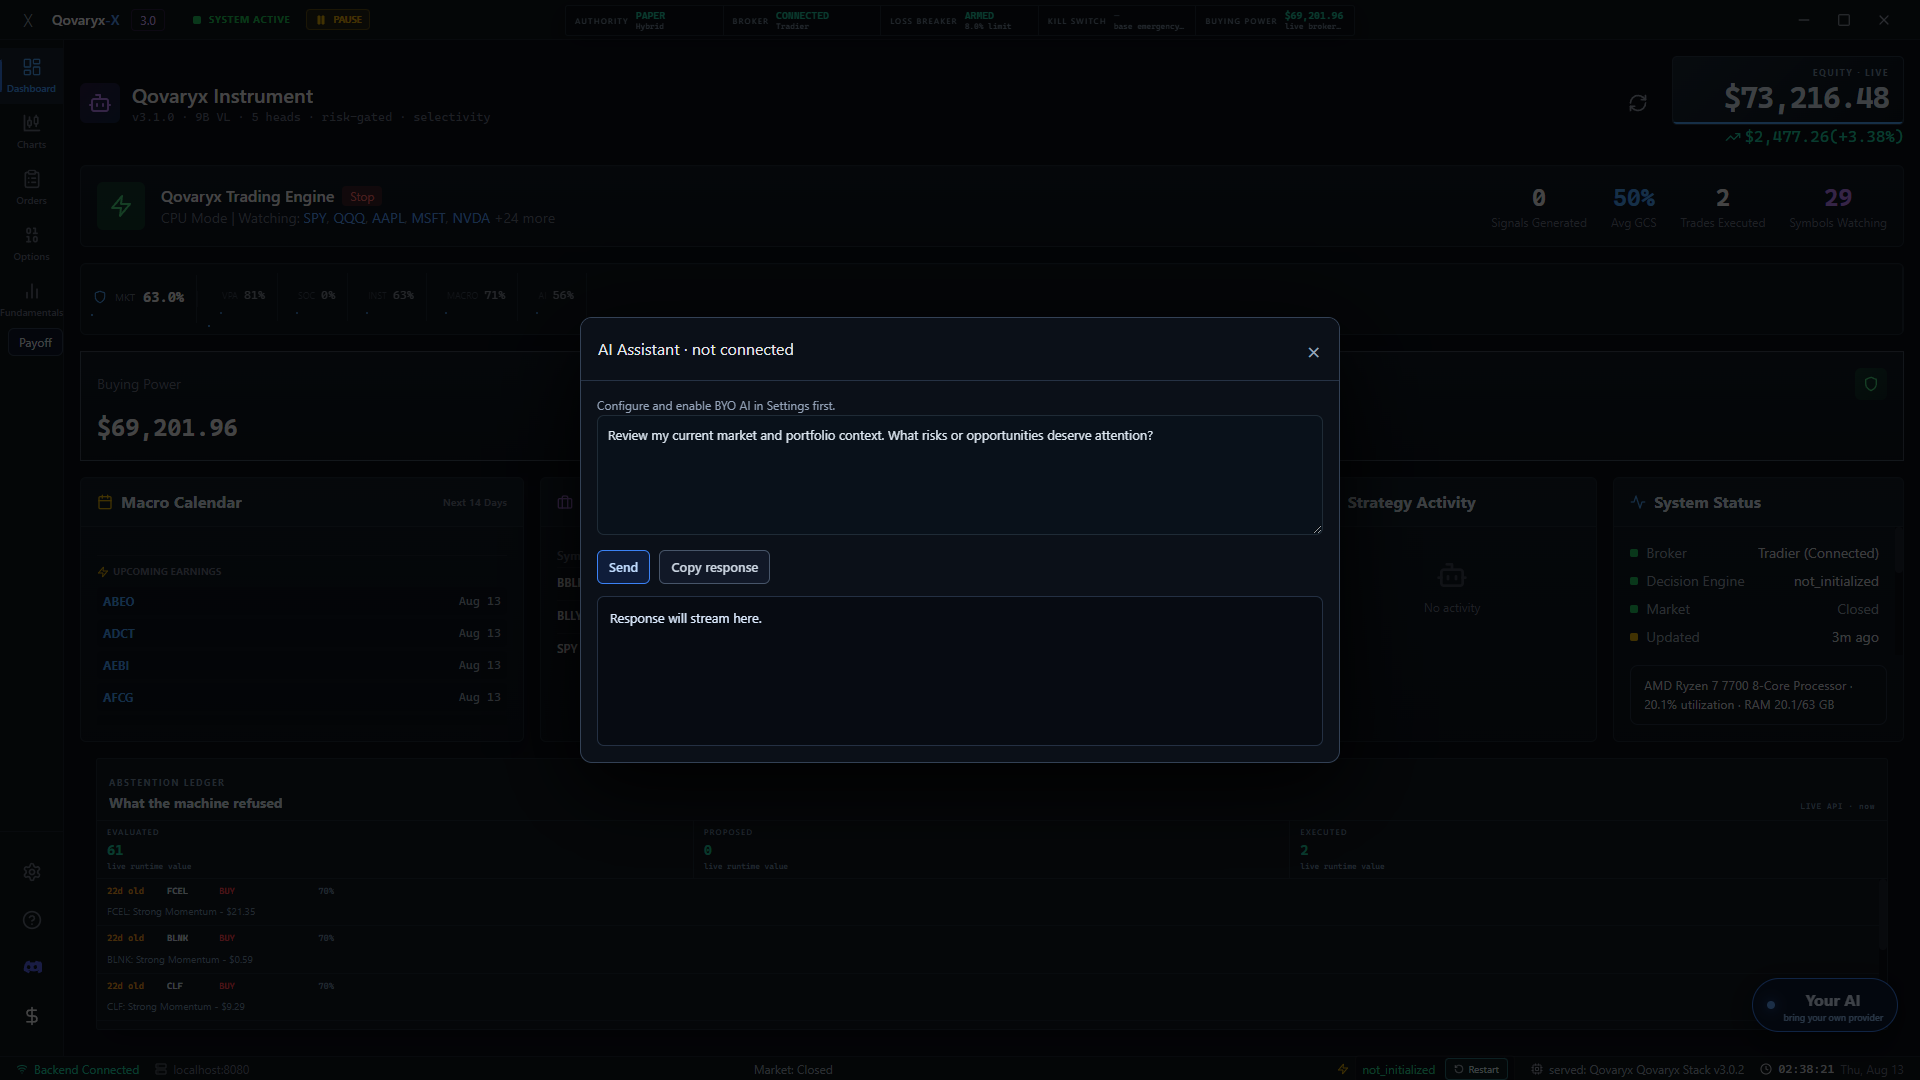Copy the assistant response
The image size is (1920, 1080).
pos(714,567)
